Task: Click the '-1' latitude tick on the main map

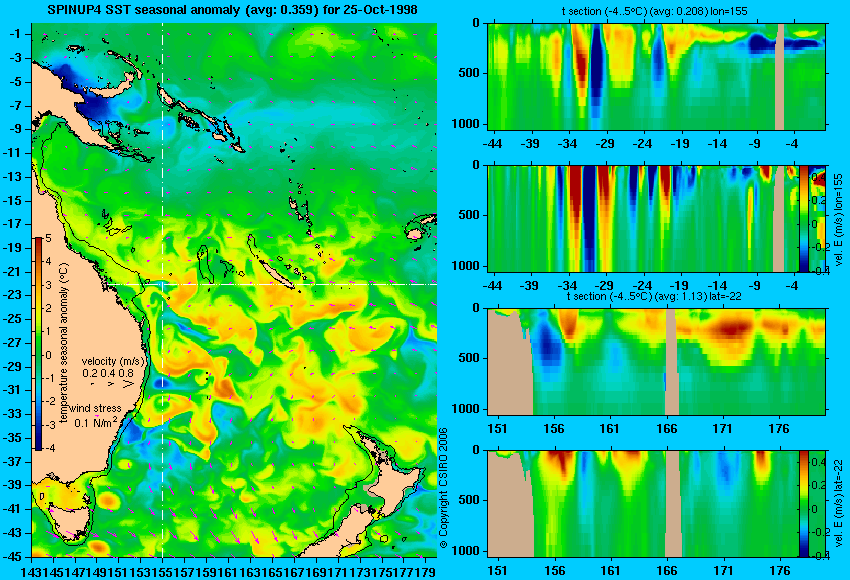Action: point(15,34)
